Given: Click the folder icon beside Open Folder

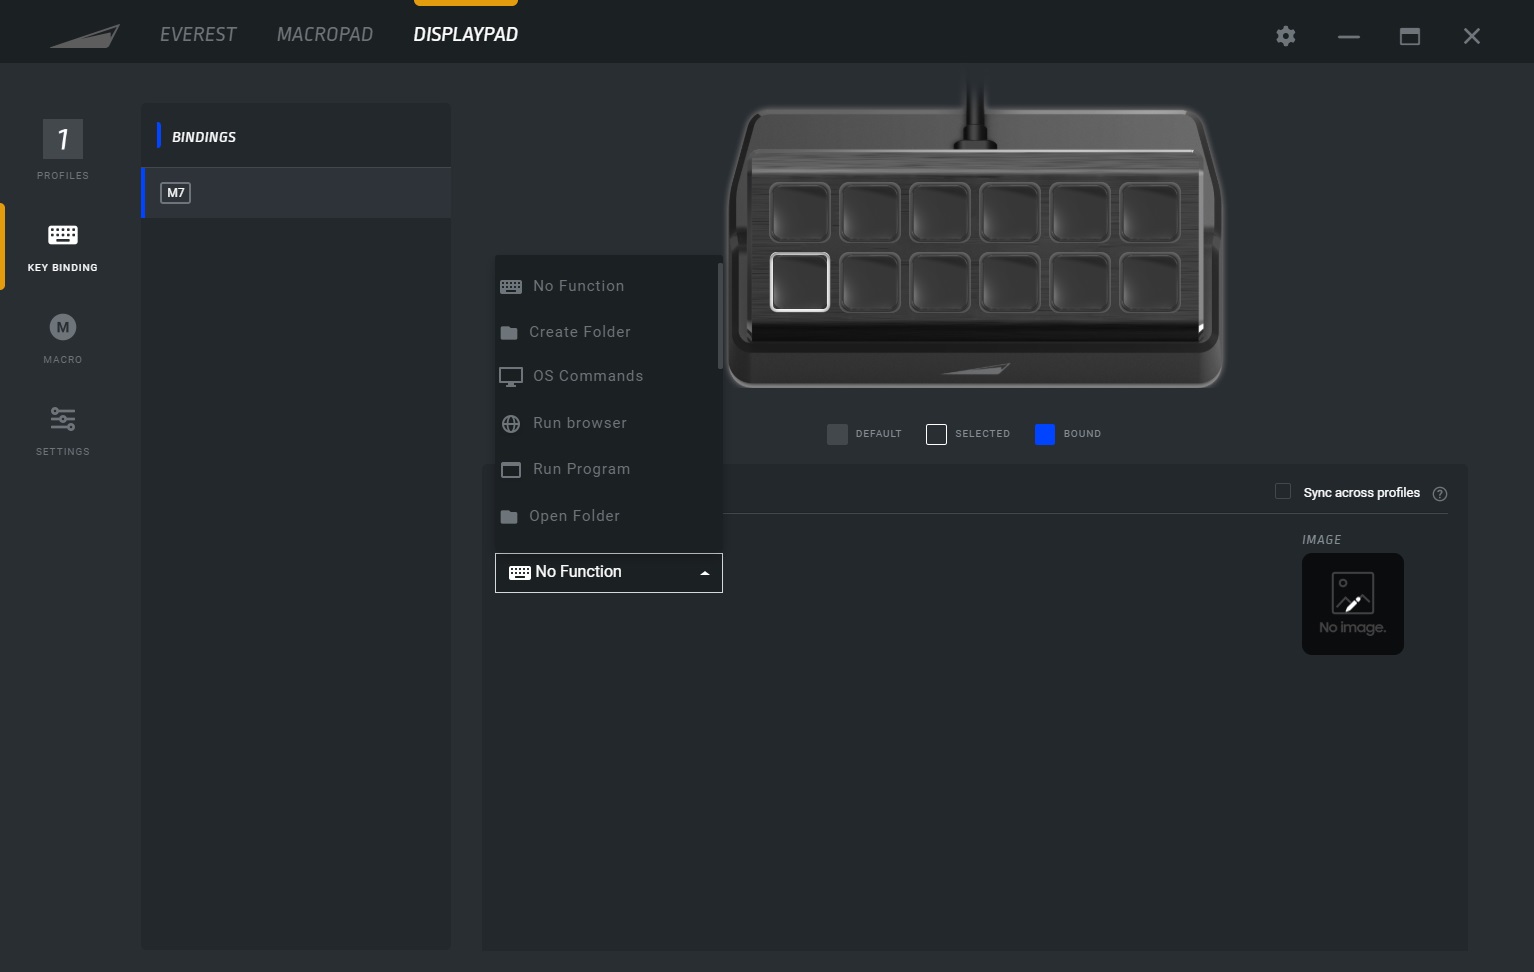Looking at the screenshot, I should tap(509, 517).
